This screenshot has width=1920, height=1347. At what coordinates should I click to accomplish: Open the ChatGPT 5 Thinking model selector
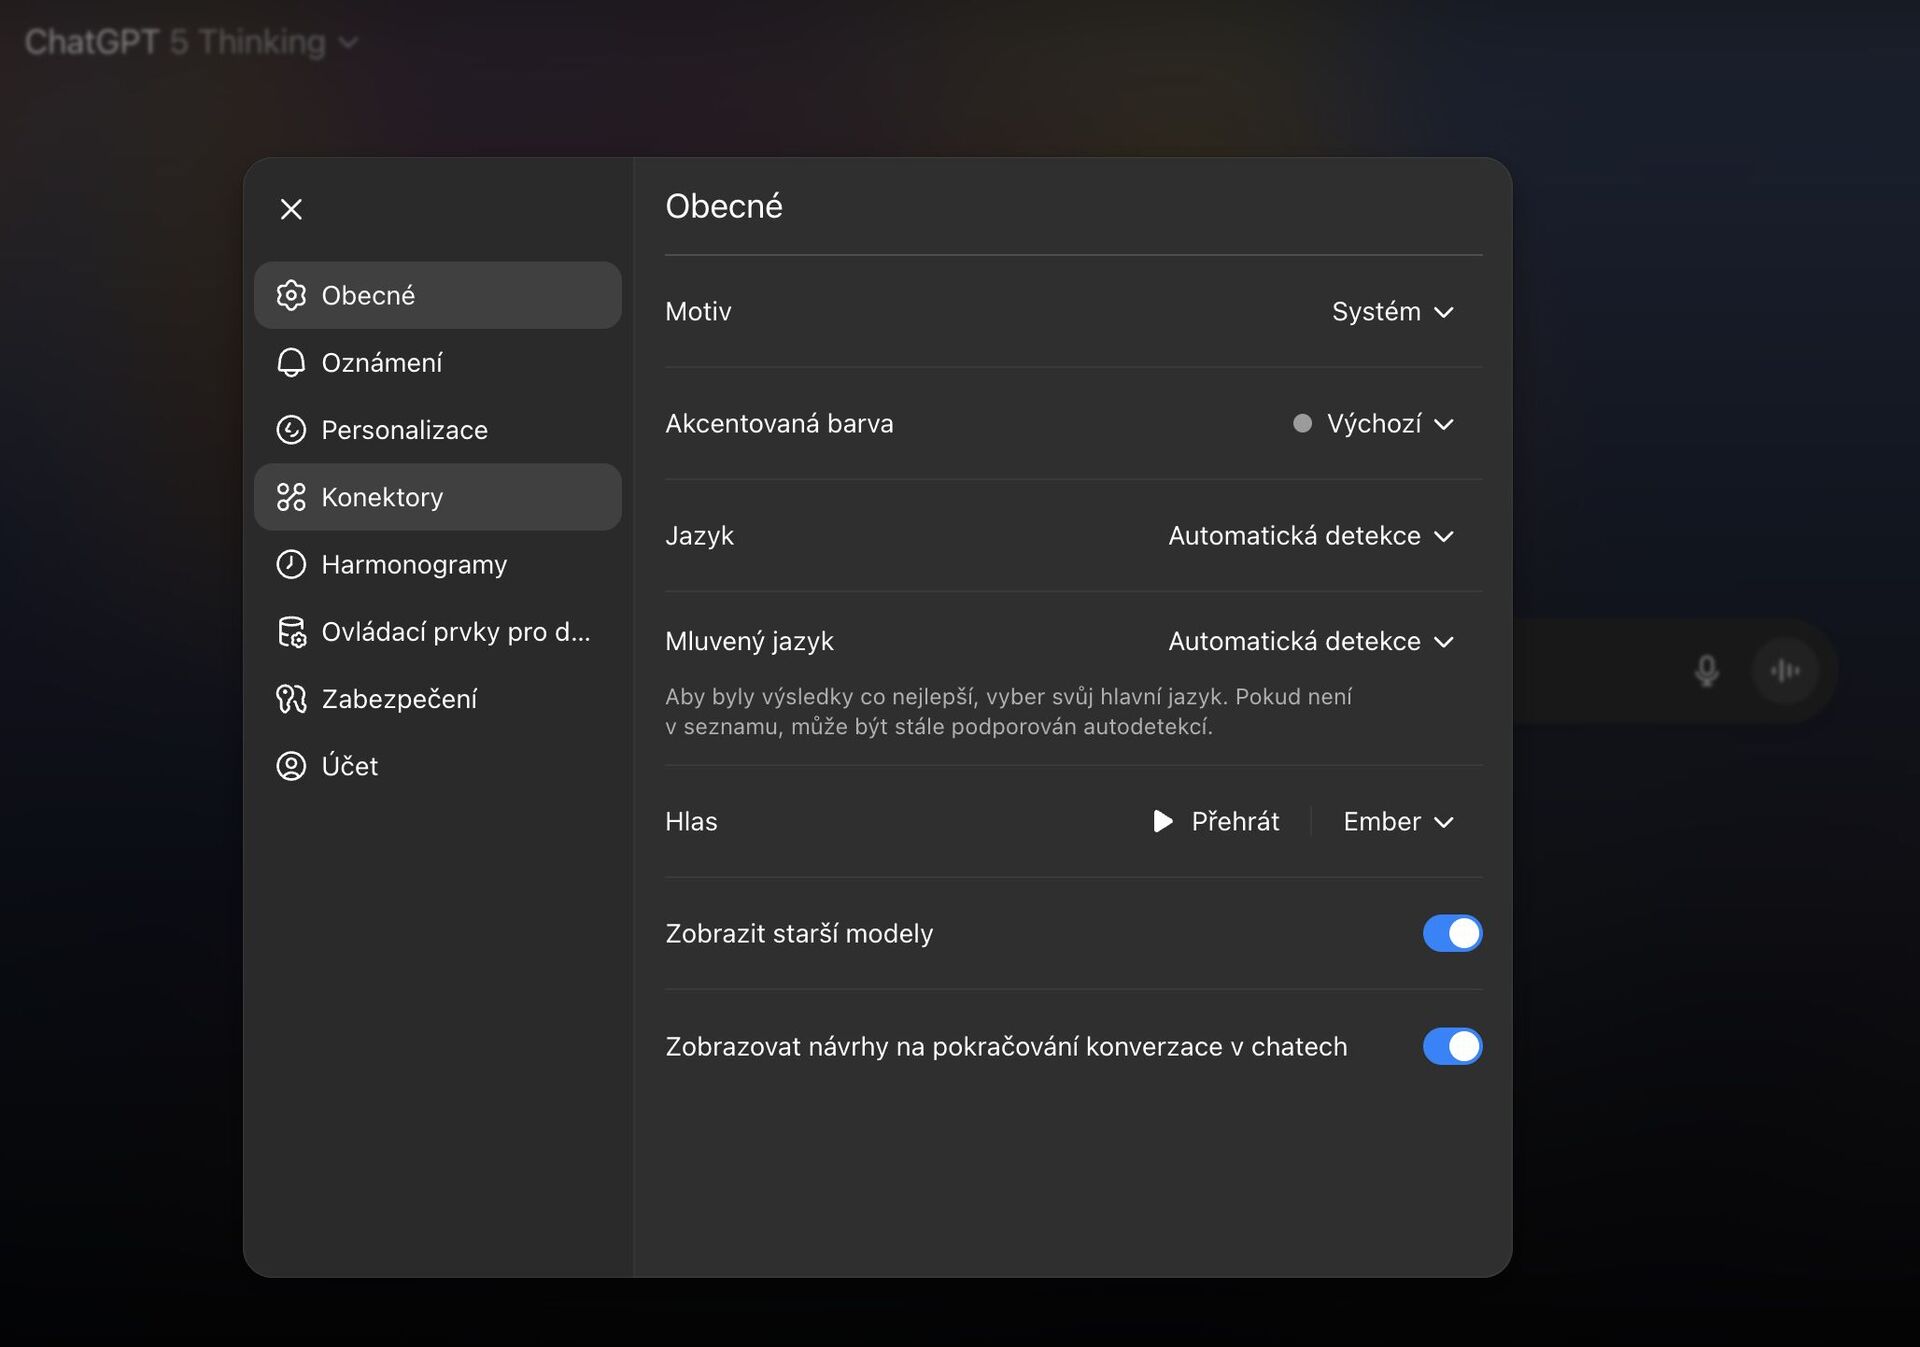pos(191,42)
